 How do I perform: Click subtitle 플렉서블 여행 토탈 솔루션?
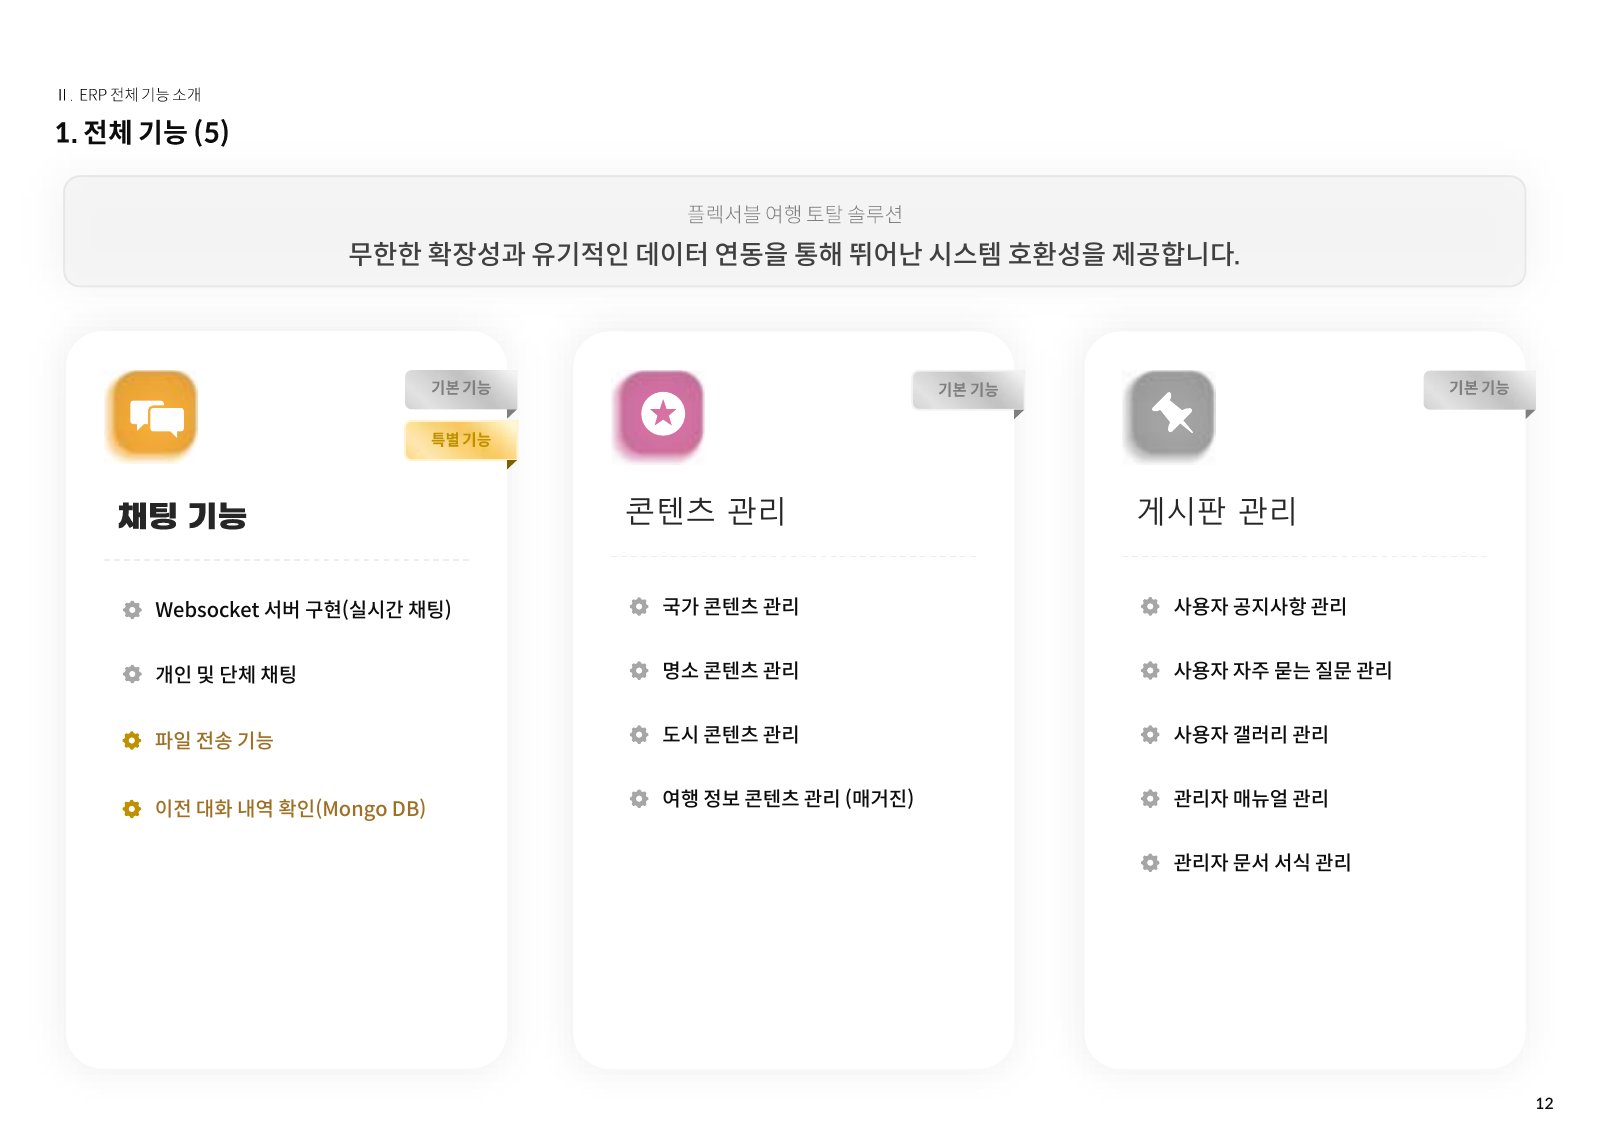tap(795, 214)
